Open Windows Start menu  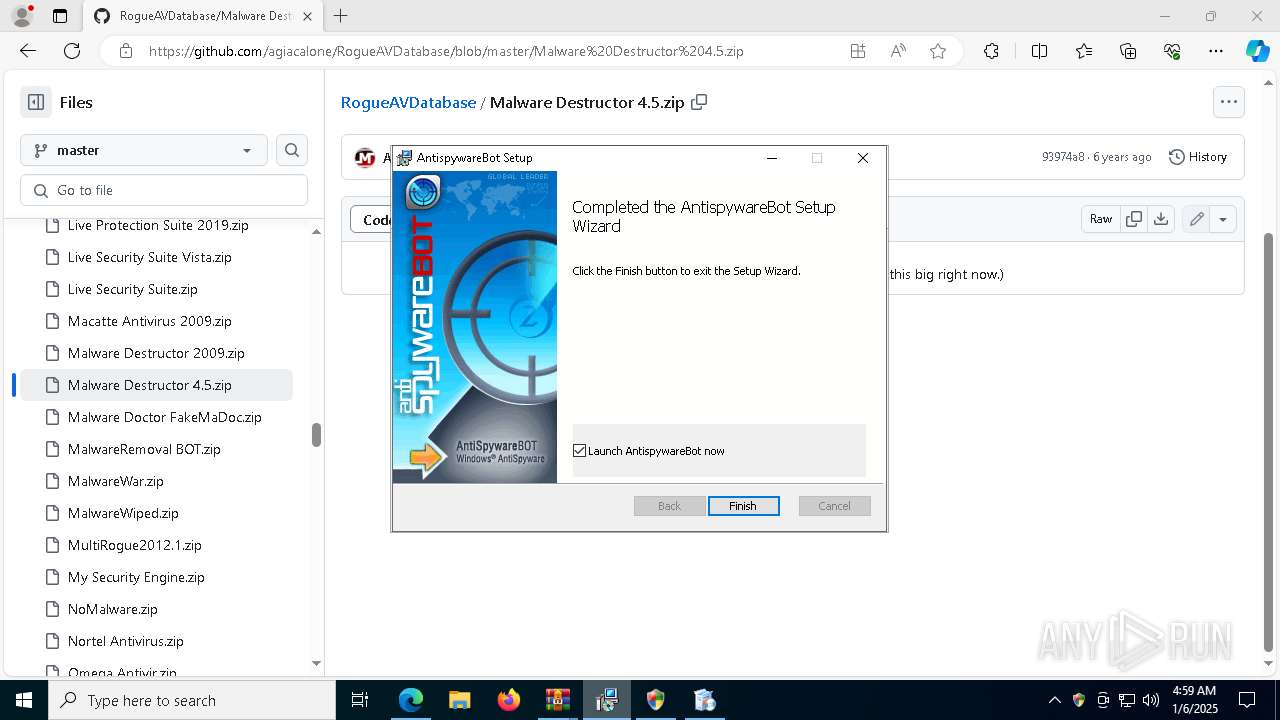click(24, 700)
